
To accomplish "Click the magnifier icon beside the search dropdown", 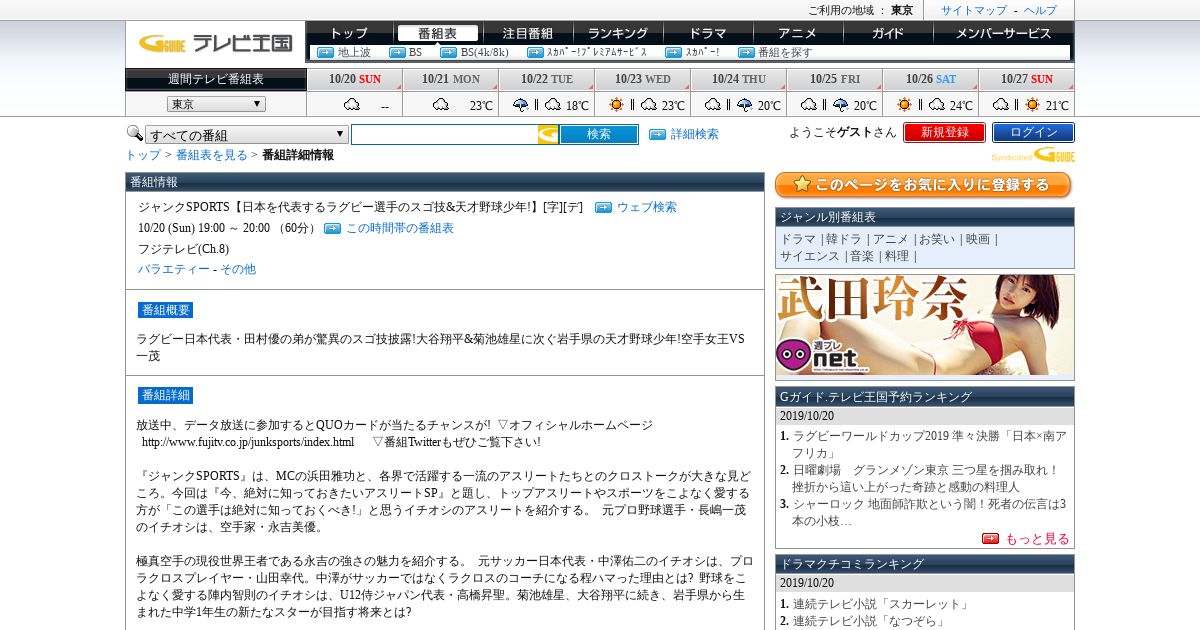I will pos(134,133).
